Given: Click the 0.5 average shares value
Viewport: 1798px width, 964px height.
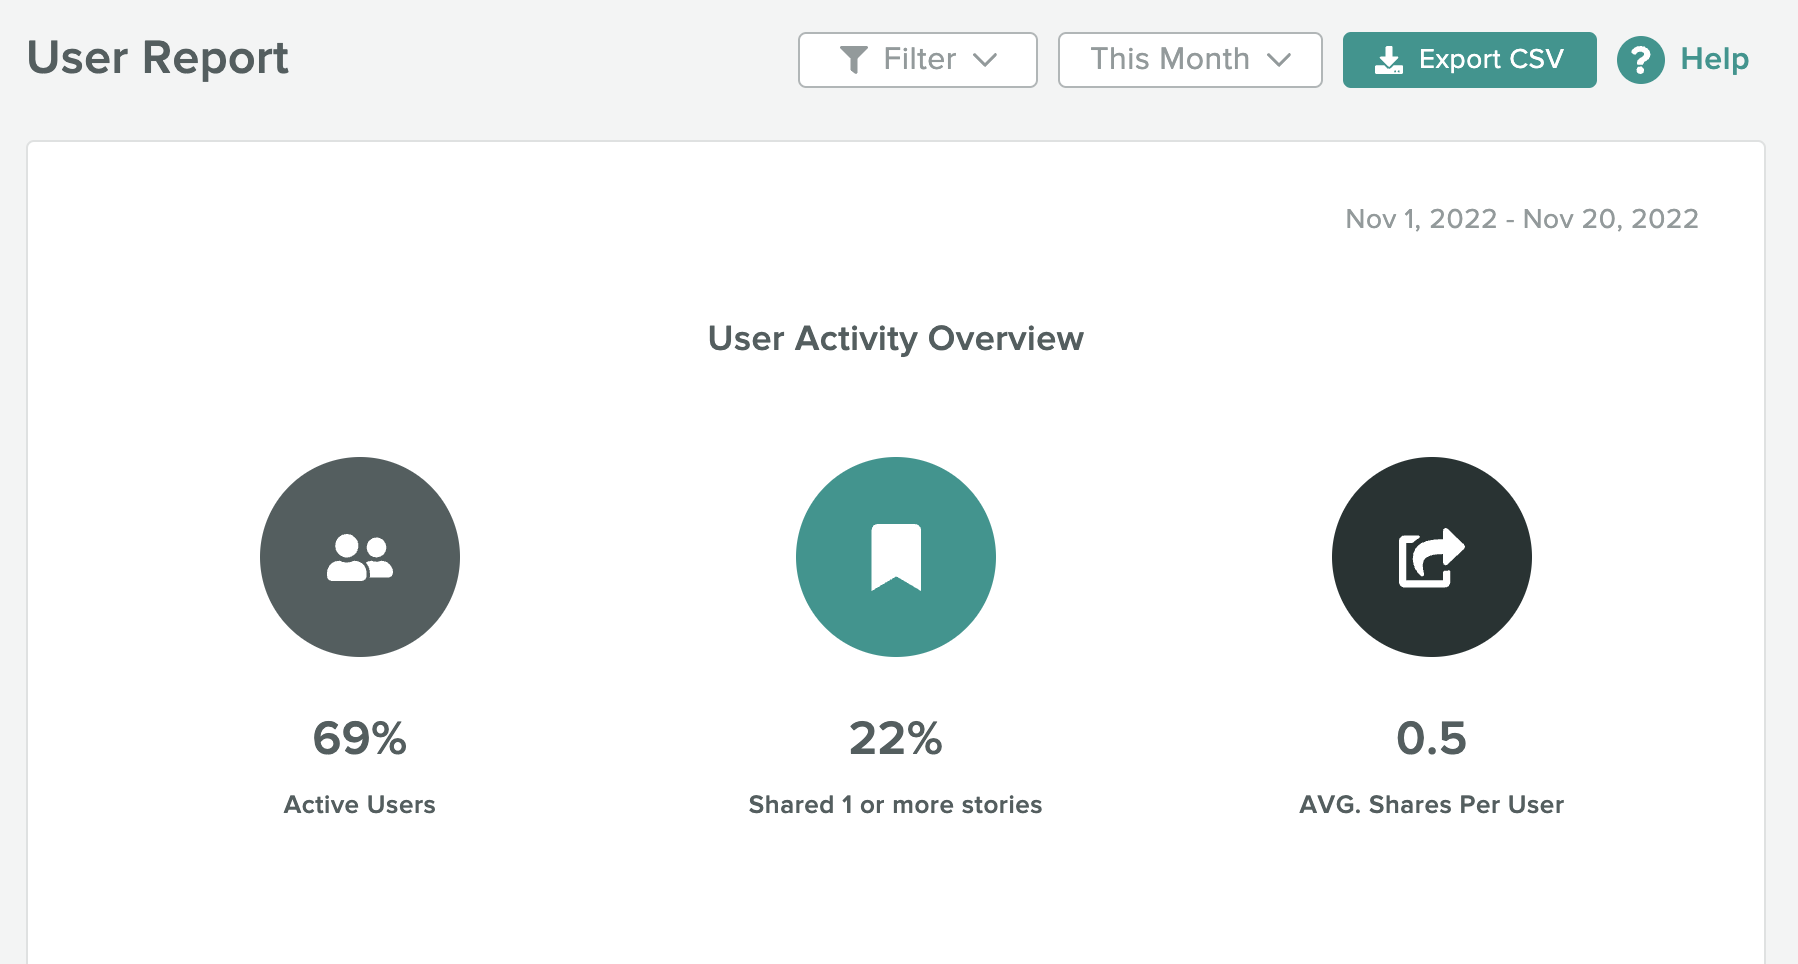Looking at the screenshot, I should (1431, 739).
